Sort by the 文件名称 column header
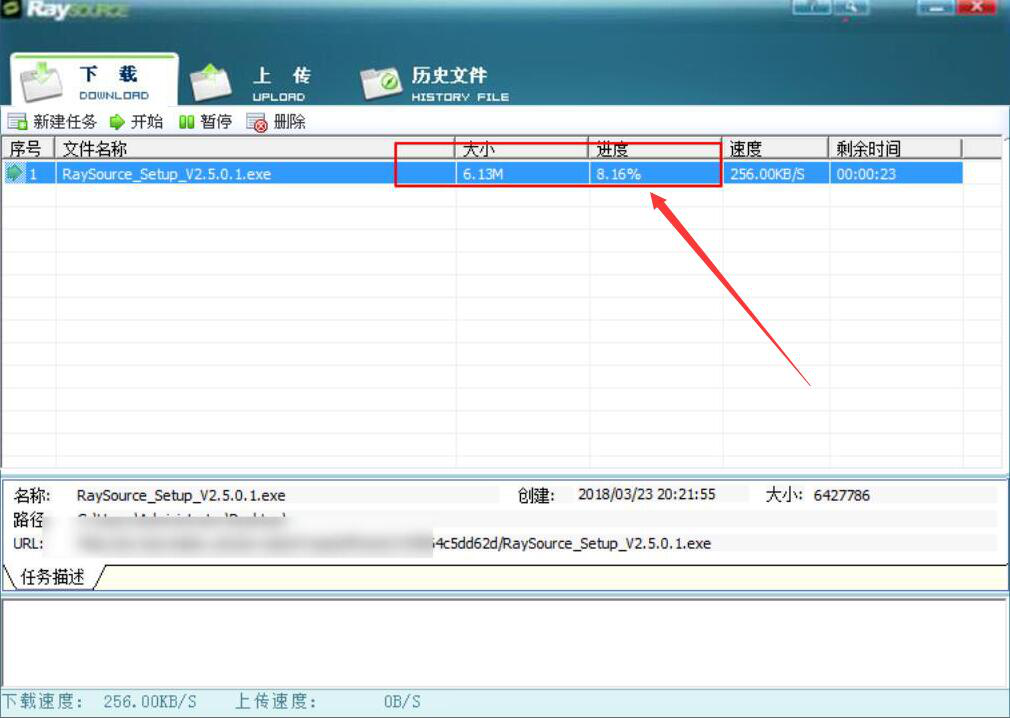 pyautogui.click(x=256, y=149)
